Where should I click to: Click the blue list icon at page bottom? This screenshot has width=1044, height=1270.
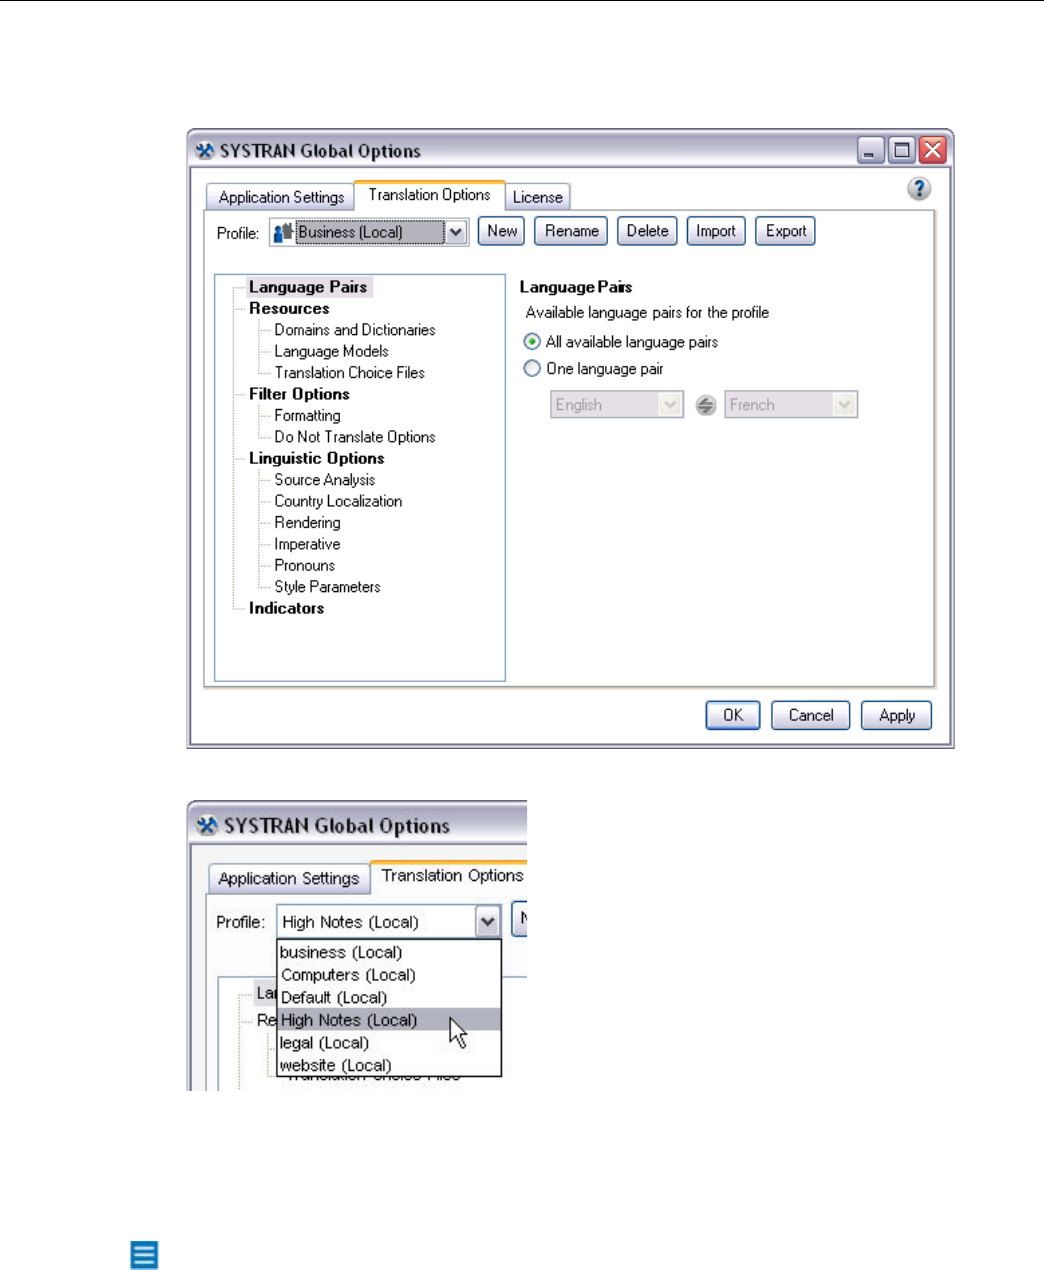pos(144,1255)
